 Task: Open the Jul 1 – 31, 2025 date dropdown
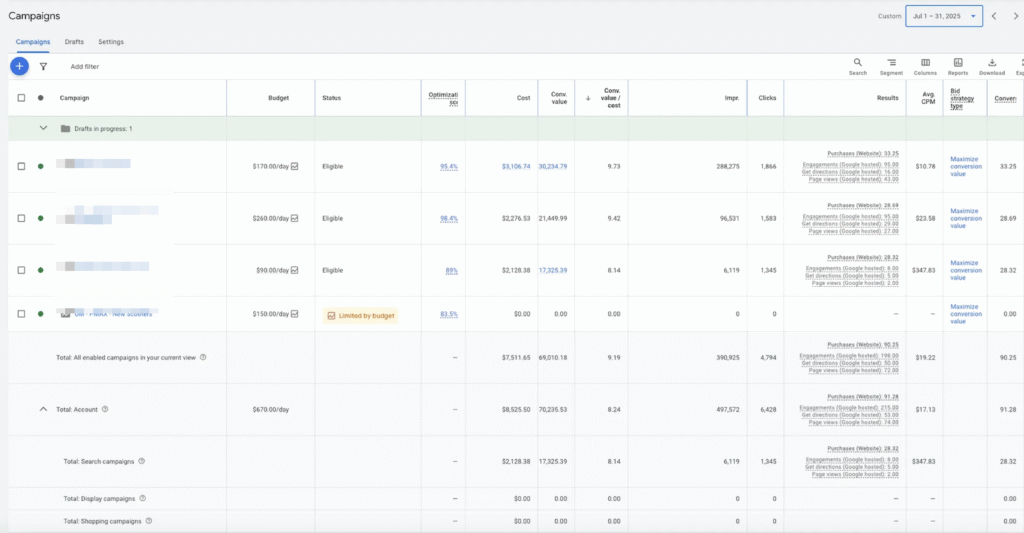point(943,16)
